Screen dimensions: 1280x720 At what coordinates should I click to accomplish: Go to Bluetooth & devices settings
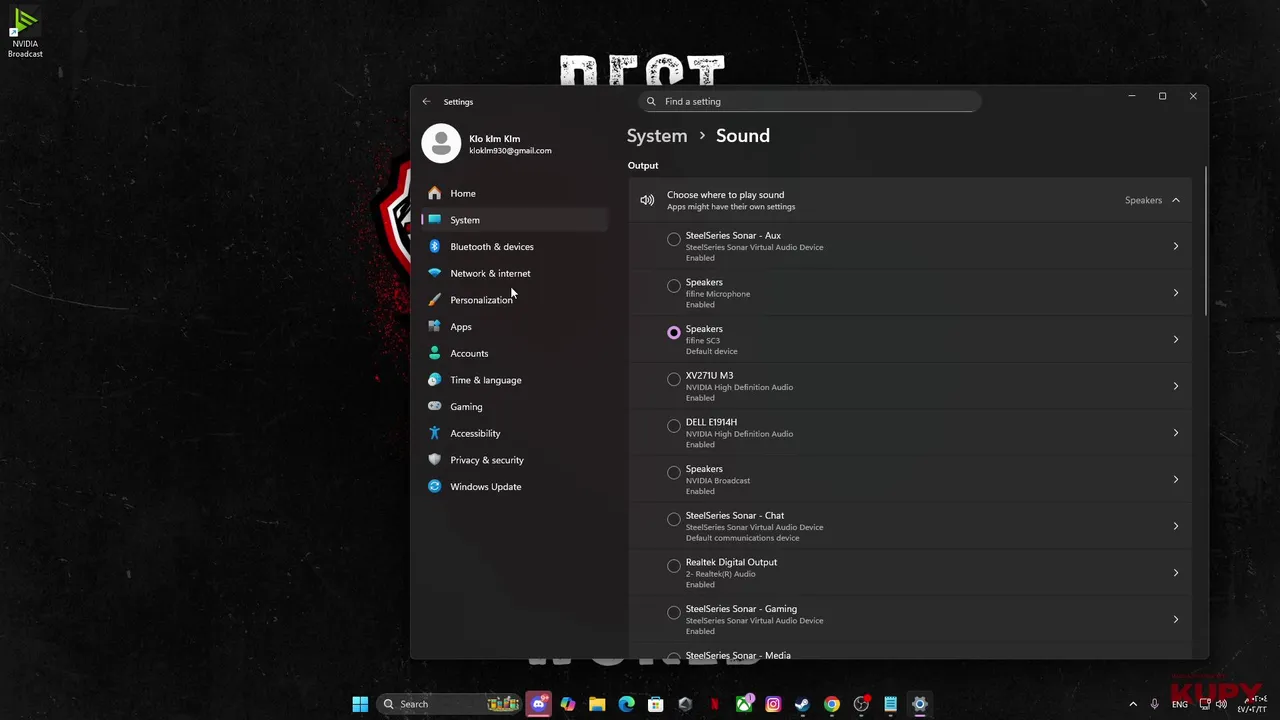point(515,246)
